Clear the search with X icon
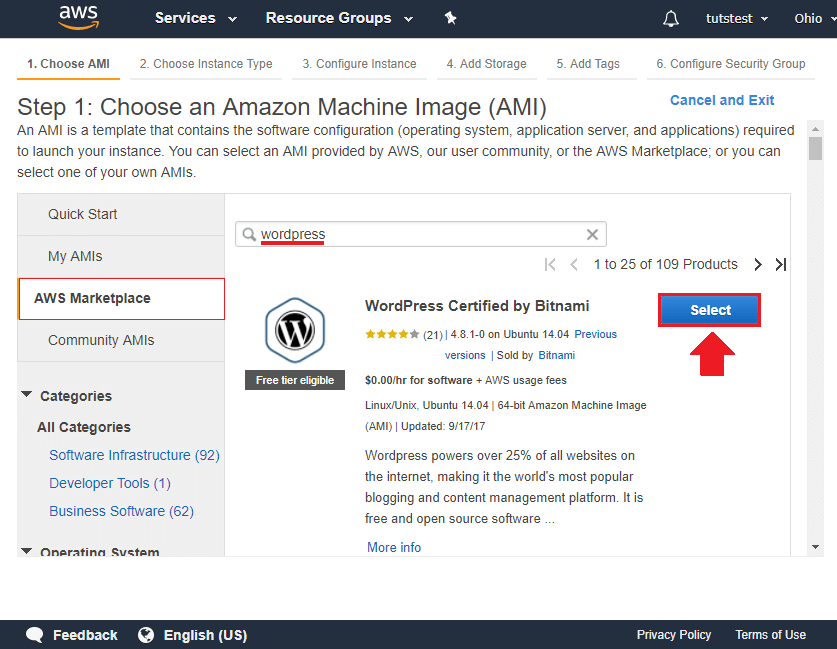Image resolution: width=837 pixels, height=649 pixels. (592, 234)
